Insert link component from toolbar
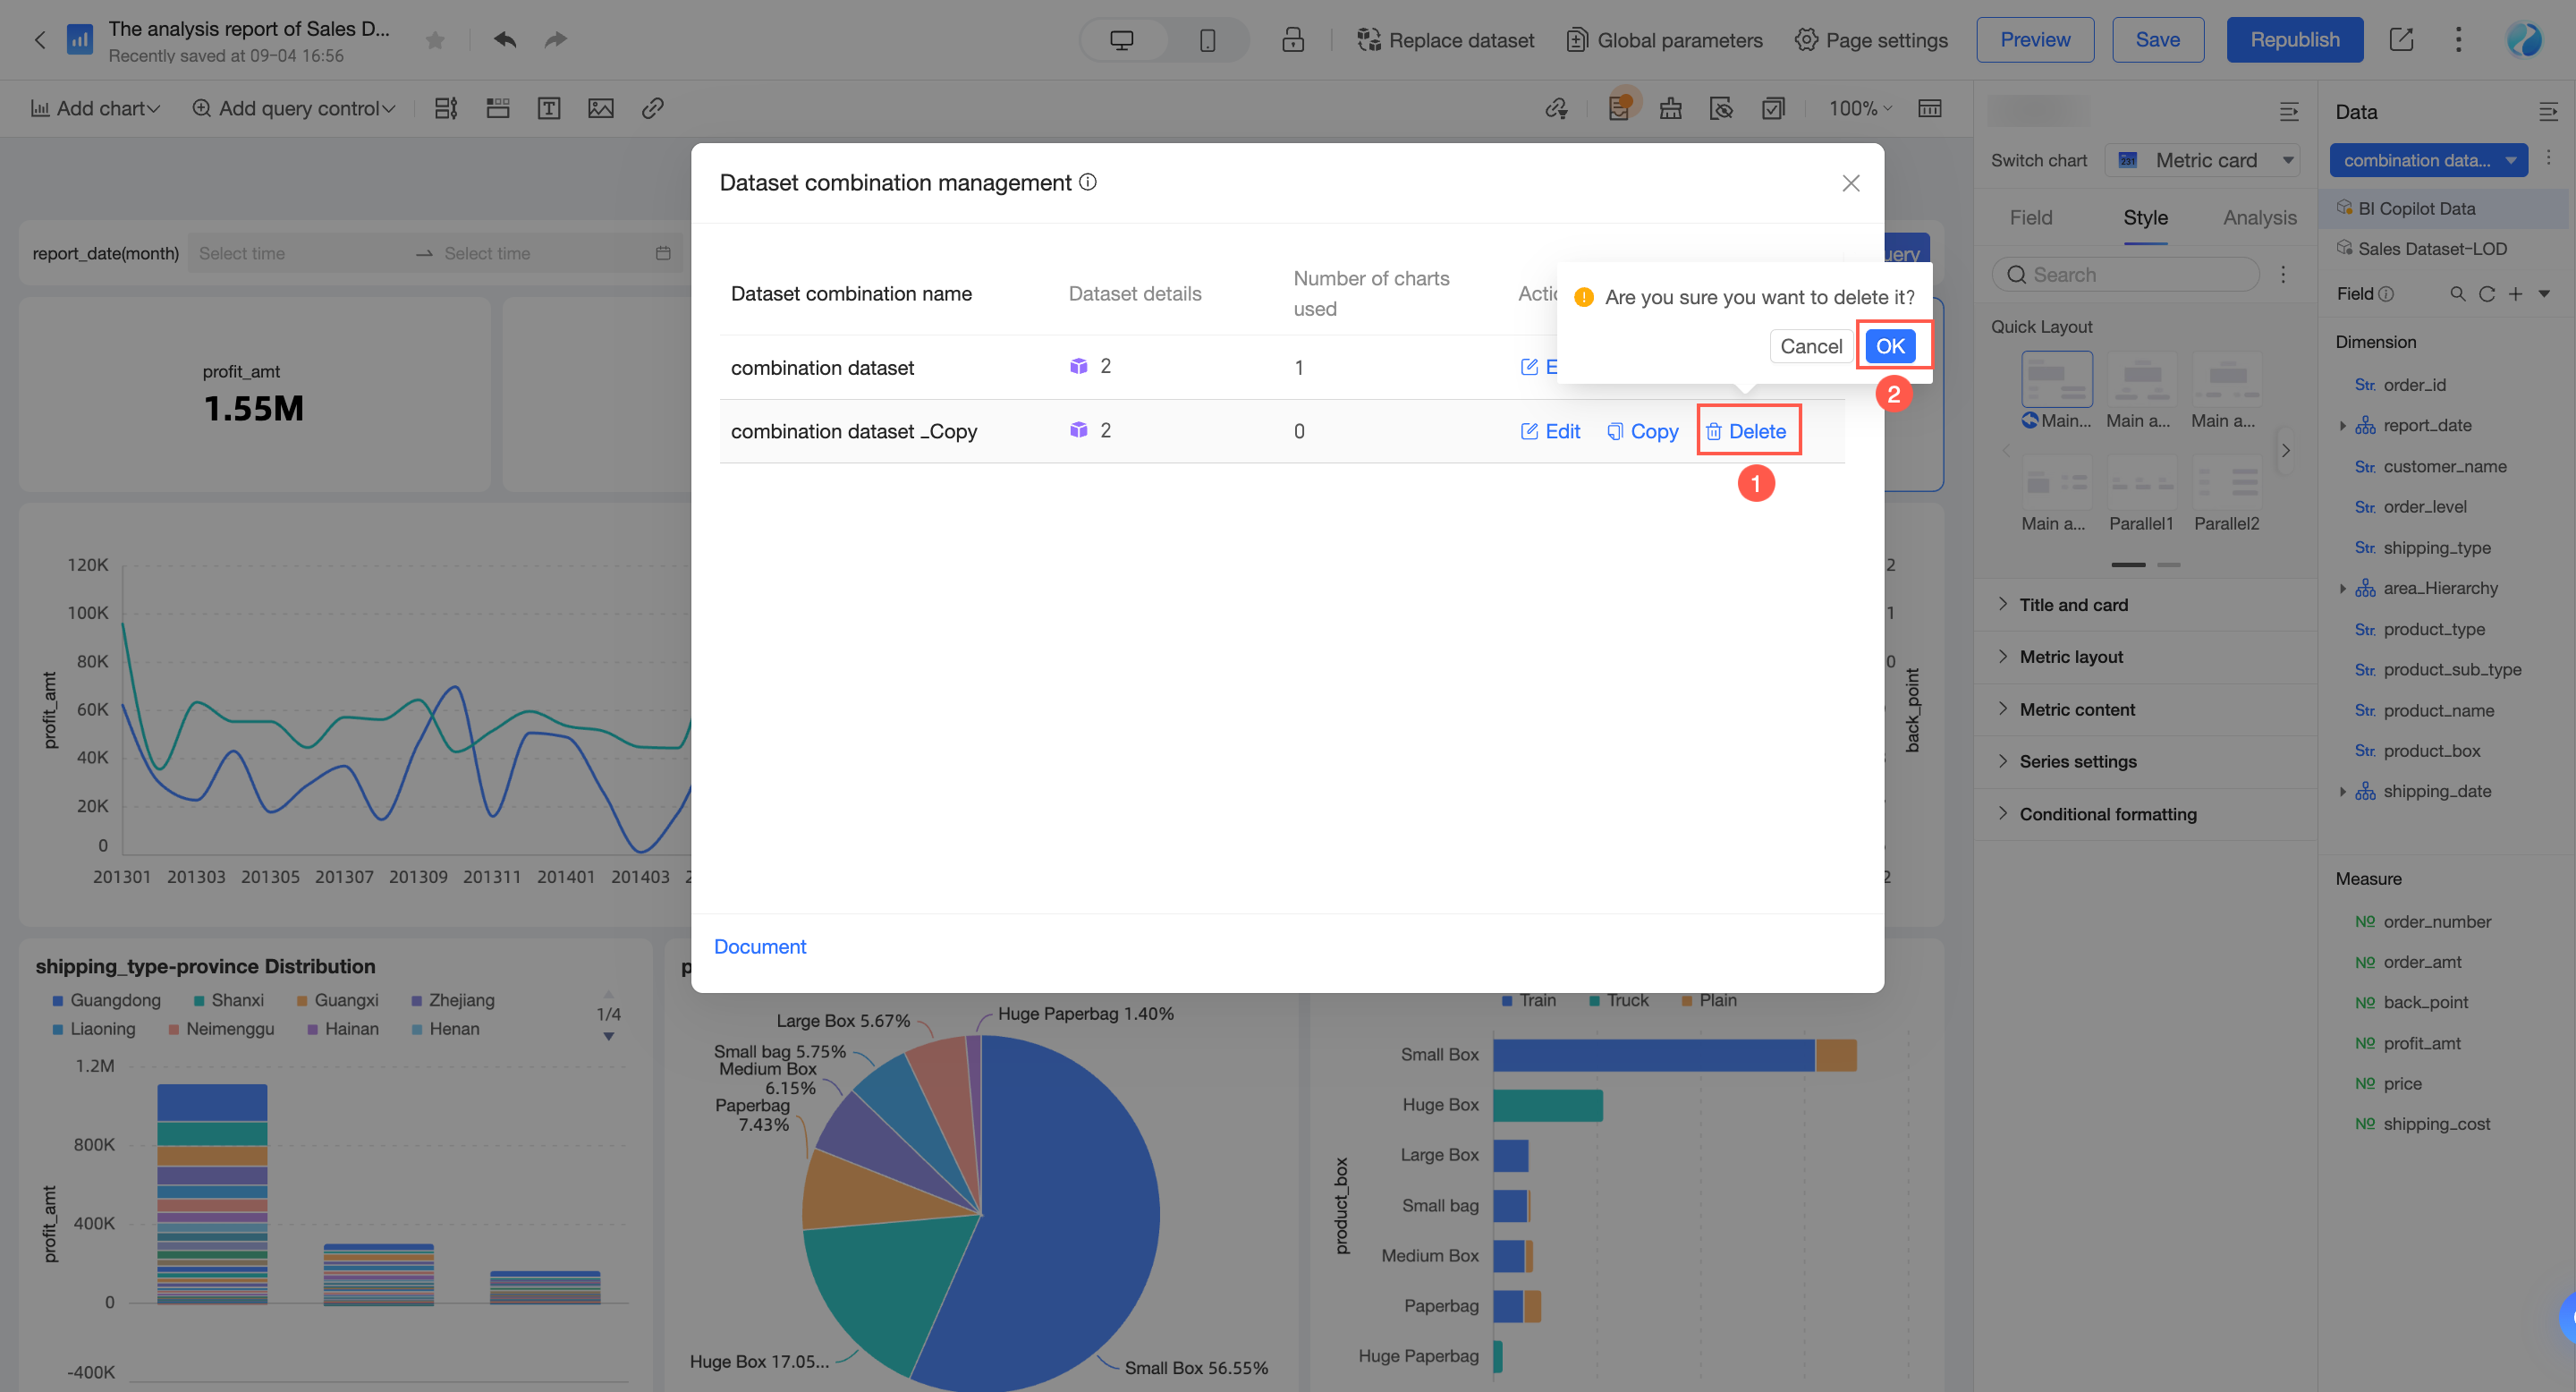2576x1392 pixels. [x=652, y=108]
